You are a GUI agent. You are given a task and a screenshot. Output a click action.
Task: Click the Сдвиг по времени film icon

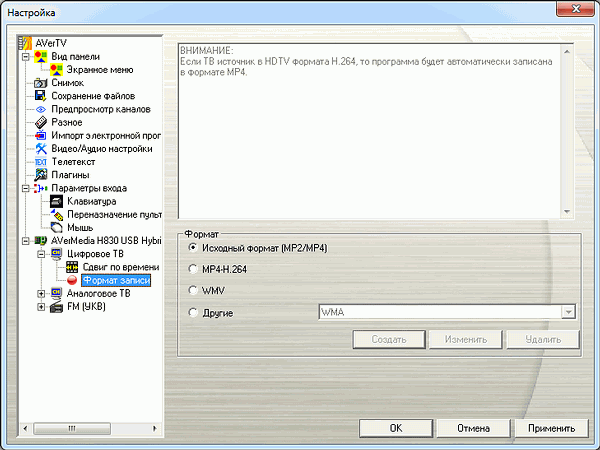(x=72, y=267)
